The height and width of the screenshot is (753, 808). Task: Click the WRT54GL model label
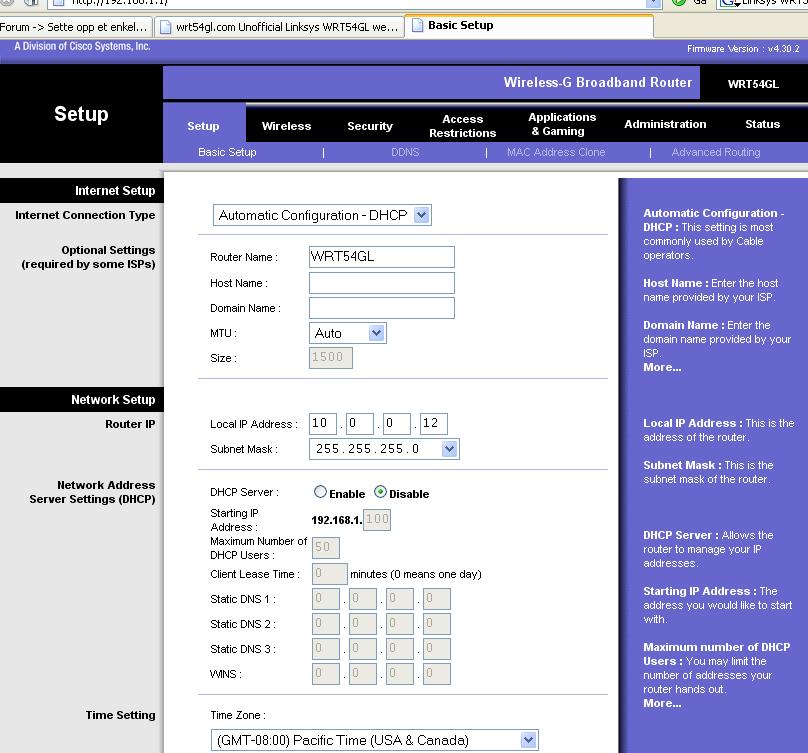753,84
